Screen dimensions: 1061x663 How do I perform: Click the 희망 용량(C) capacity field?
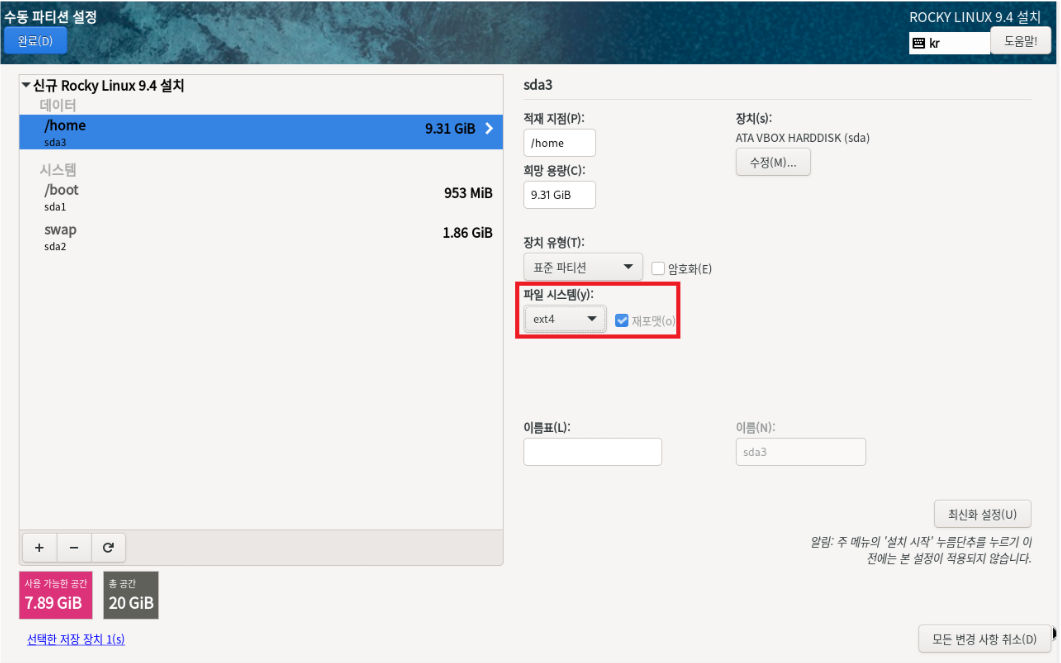pos(559,195)
